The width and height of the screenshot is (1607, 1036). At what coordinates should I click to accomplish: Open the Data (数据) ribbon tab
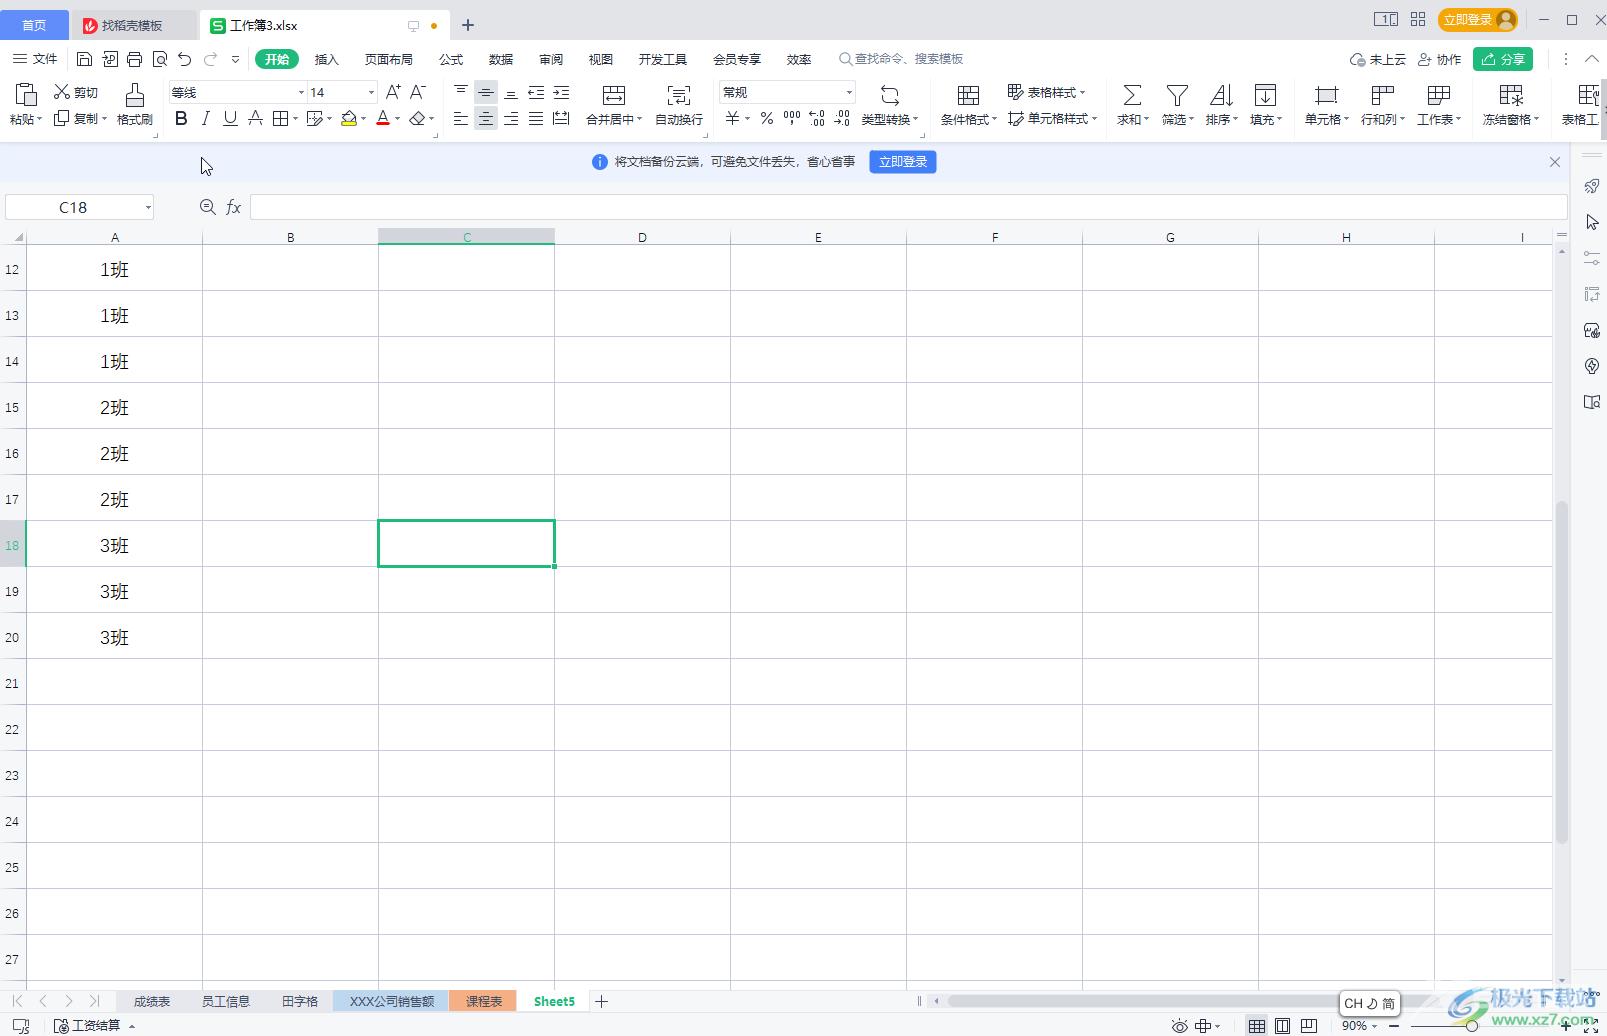coord(501,59)
